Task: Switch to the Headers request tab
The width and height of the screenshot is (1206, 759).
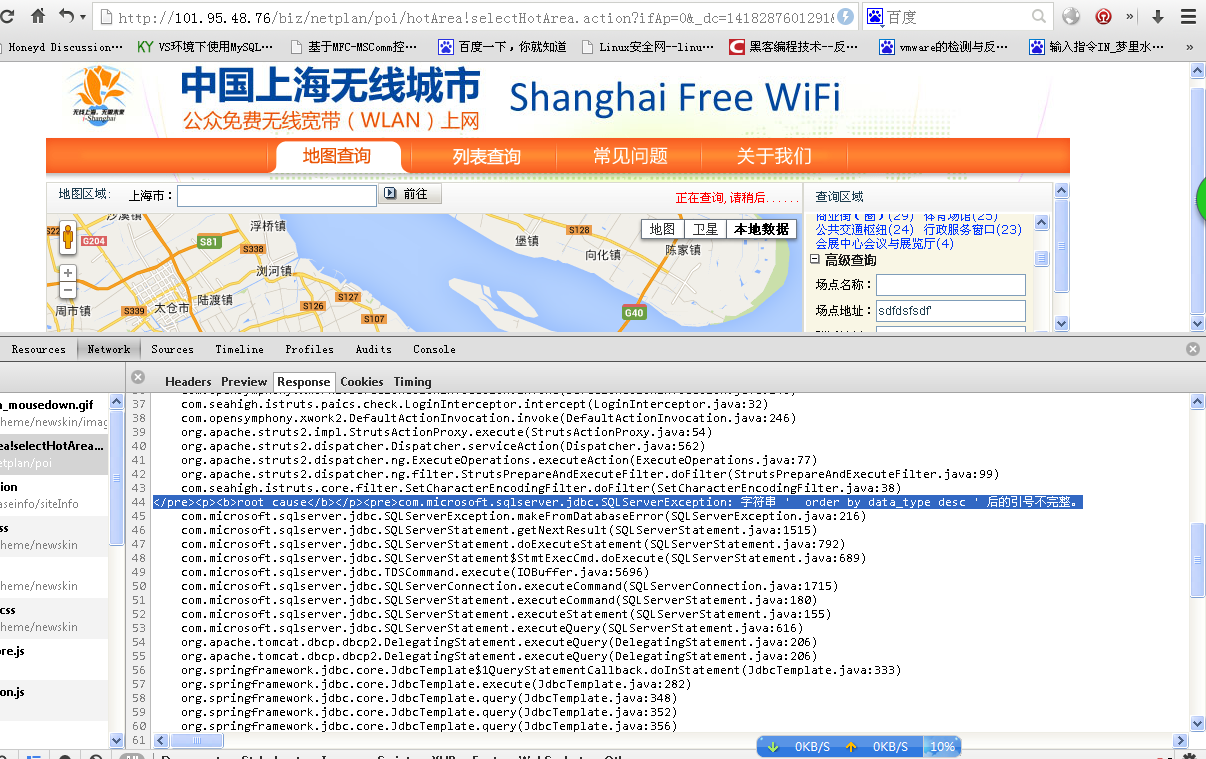Action: (x=188, y=381)
